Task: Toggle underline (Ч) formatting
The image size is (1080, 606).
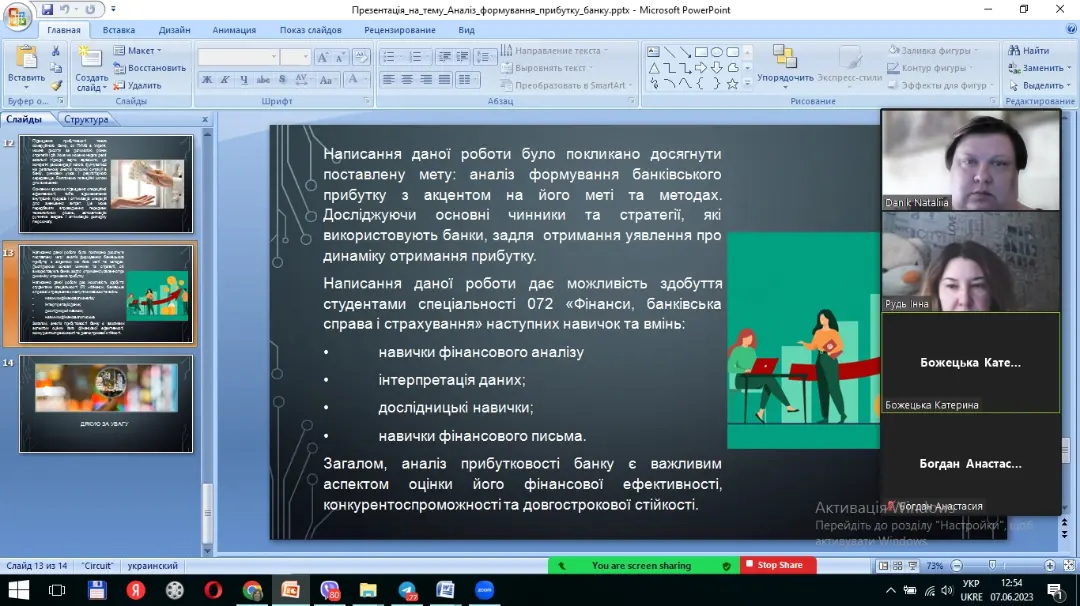Action: click(245, 80)
